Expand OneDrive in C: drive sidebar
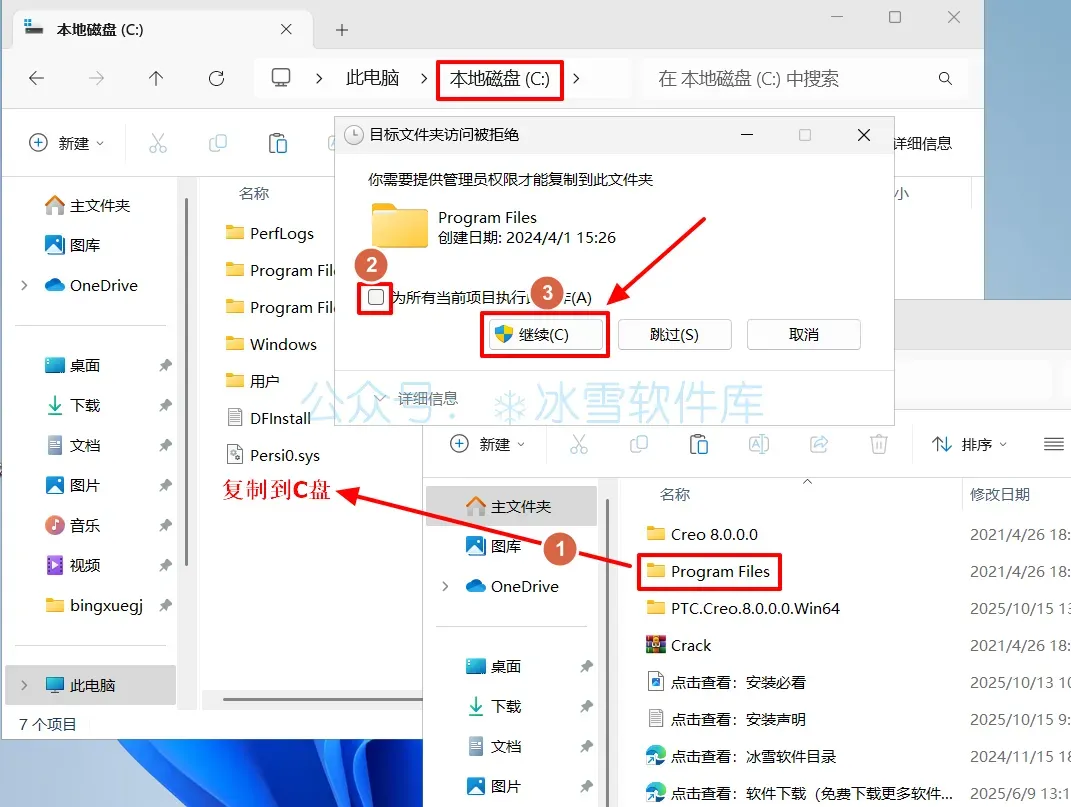The height and width of the screenshot is (807, 1071). 24,285
